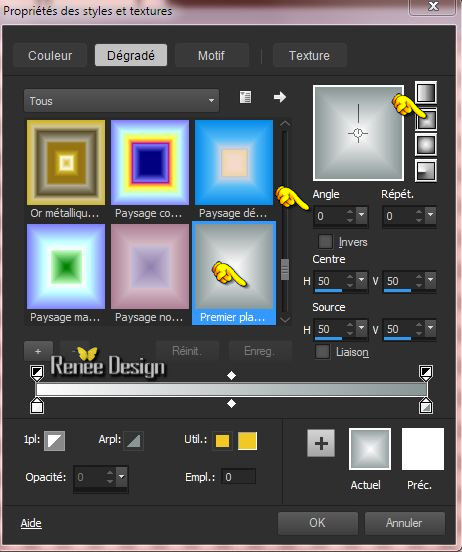Image resolution: width=462 pixels, height=552 pixels.
Task: Toggle the Liaison checkbox
Action: (323, 352)
